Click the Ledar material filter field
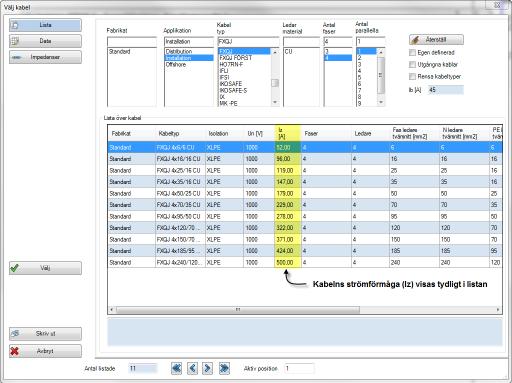Viewport: 512px width, 383px height. (x=301, y=42)
